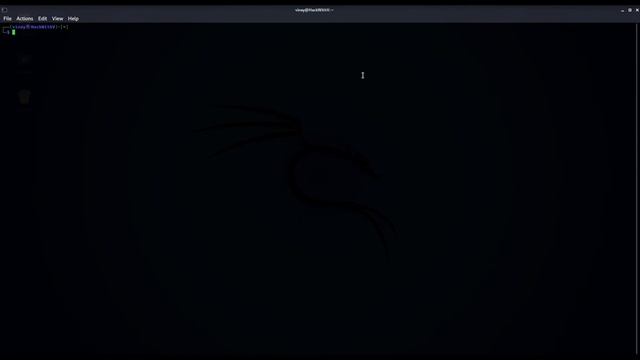The width and height of the screenshot is (640, 360).
Task: Click the terminal's vertical scrollbar
Action: (x=637, y=189)
